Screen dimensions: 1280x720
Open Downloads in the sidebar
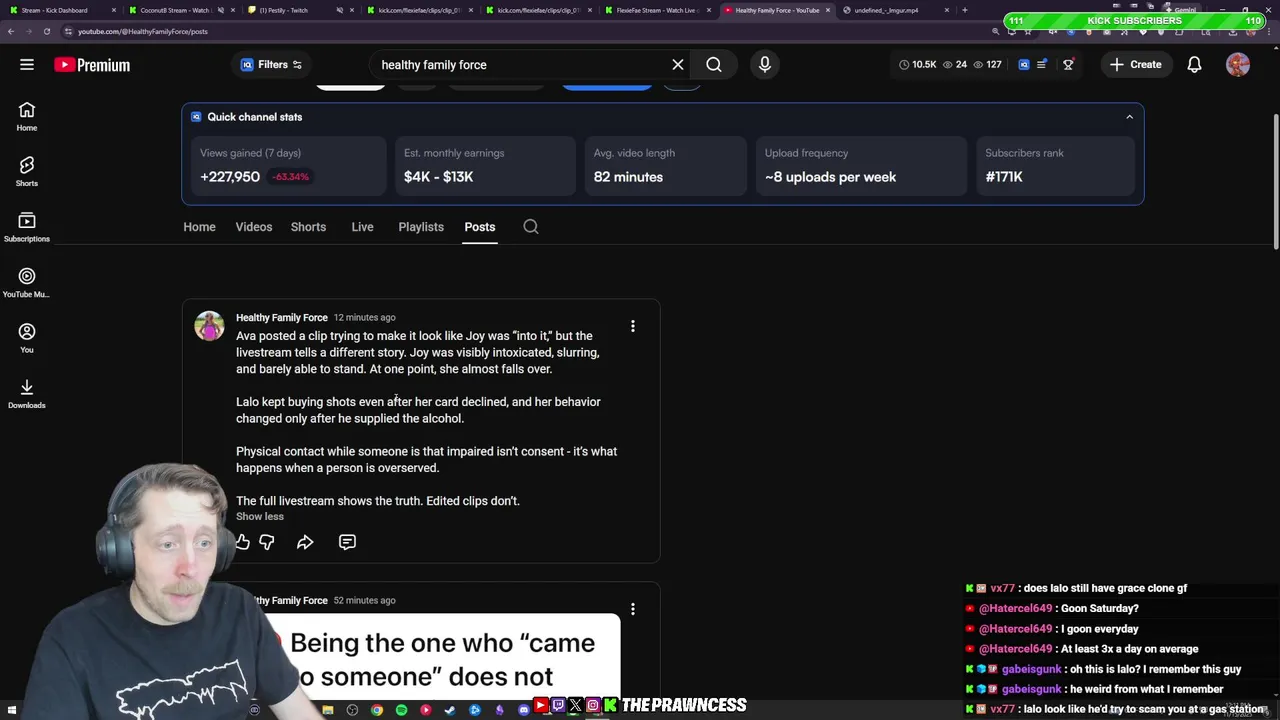click(27, 394)
